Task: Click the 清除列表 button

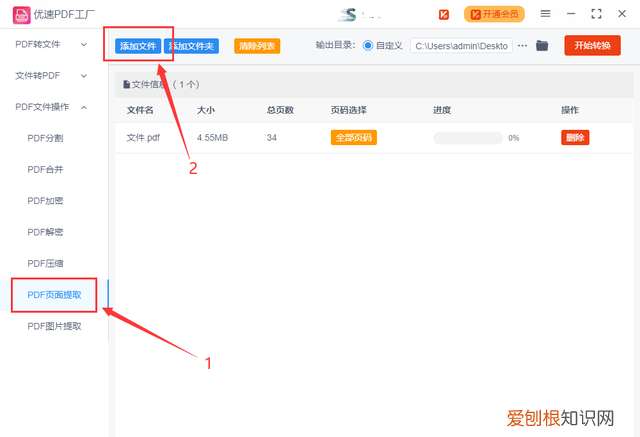Action: pos(257,46)
